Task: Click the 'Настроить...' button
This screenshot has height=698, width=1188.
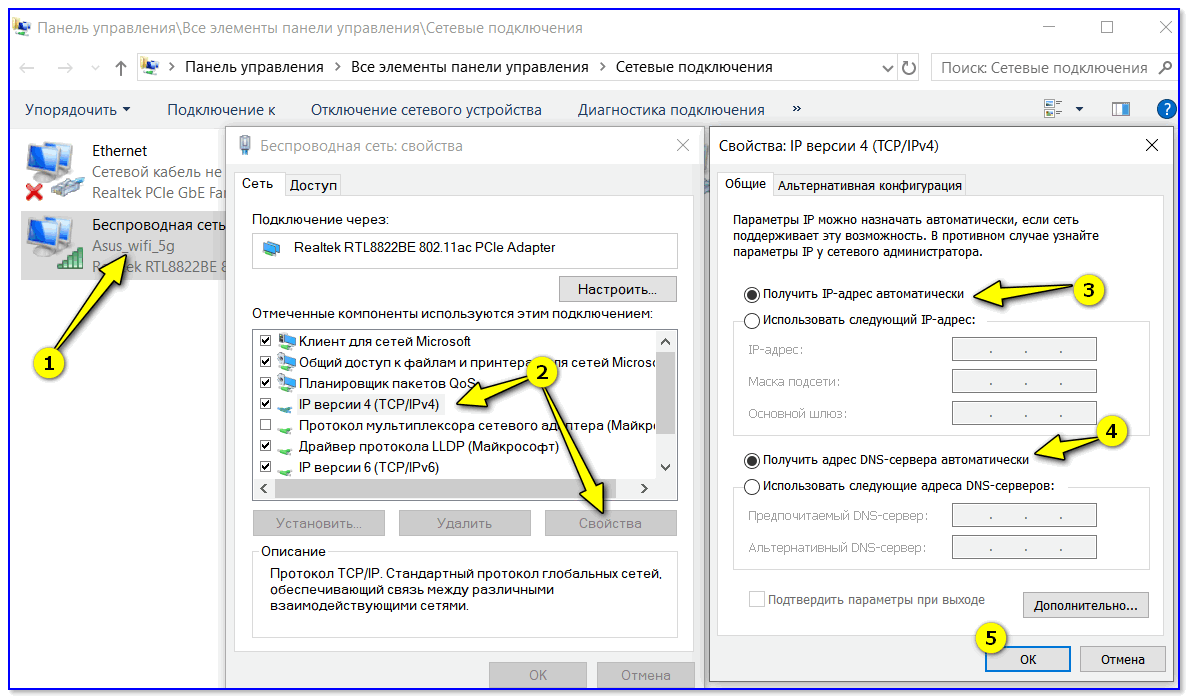Action: point(617,290)
